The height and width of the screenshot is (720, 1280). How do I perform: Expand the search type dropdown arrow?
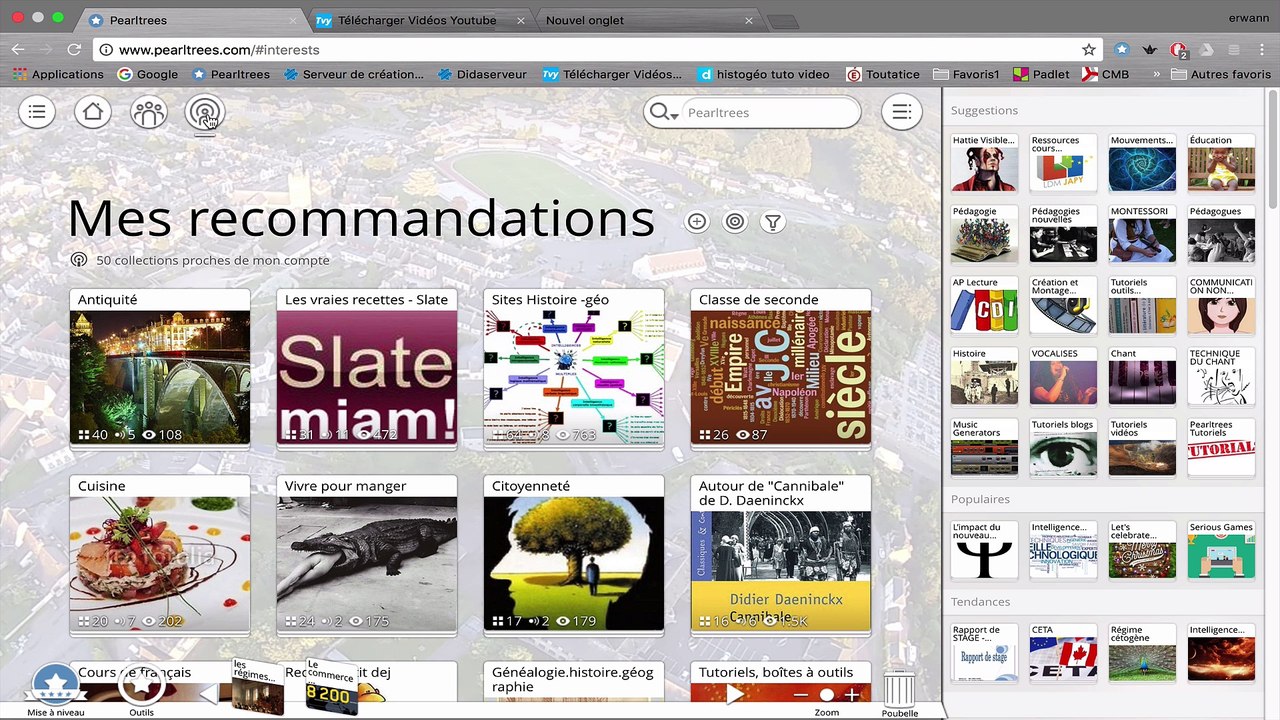point(676,116)
